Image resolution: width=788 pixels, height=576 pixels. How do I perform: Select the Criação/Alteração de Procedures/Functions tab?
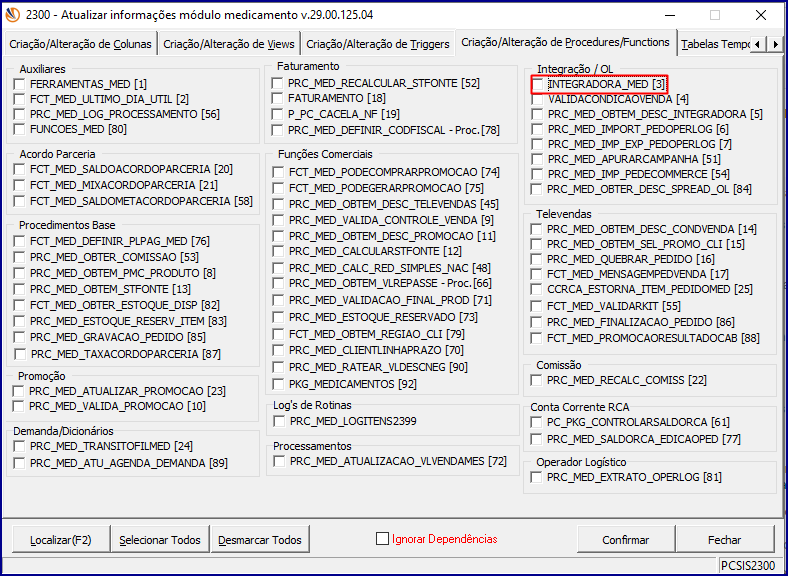point(565,42)
